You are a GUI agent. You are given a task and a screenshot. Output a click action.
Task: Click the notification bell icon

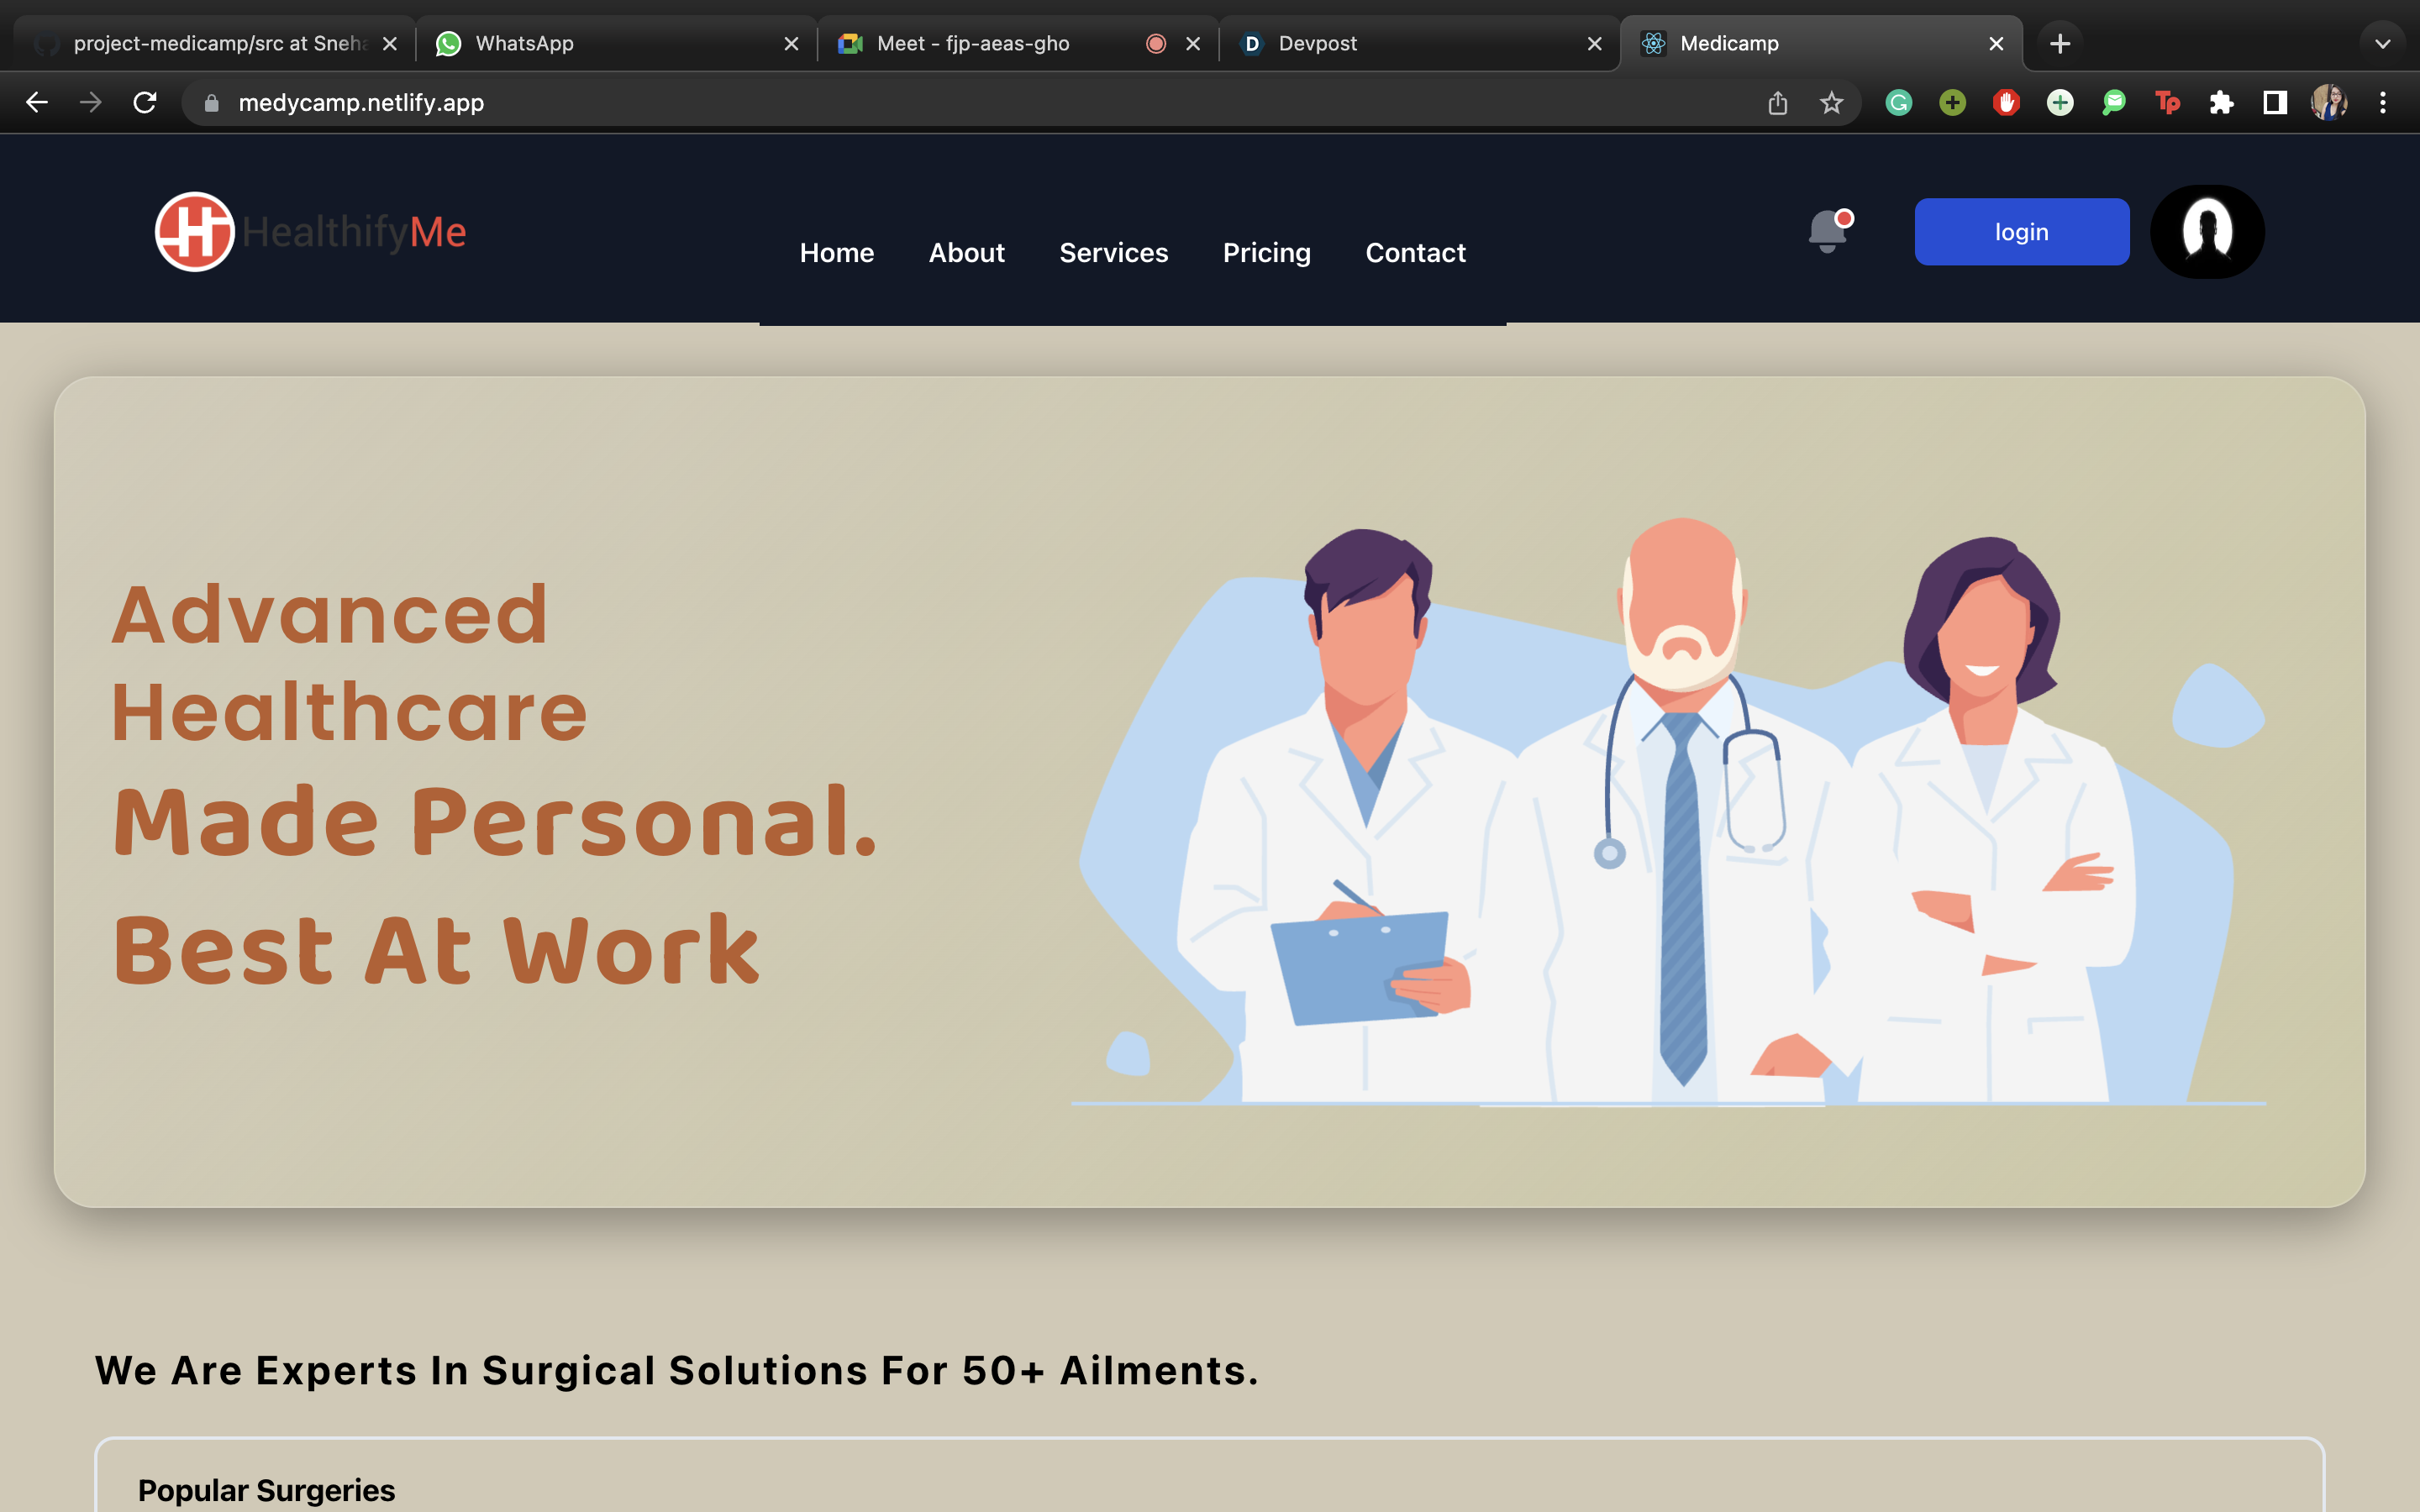point(1828,231)
